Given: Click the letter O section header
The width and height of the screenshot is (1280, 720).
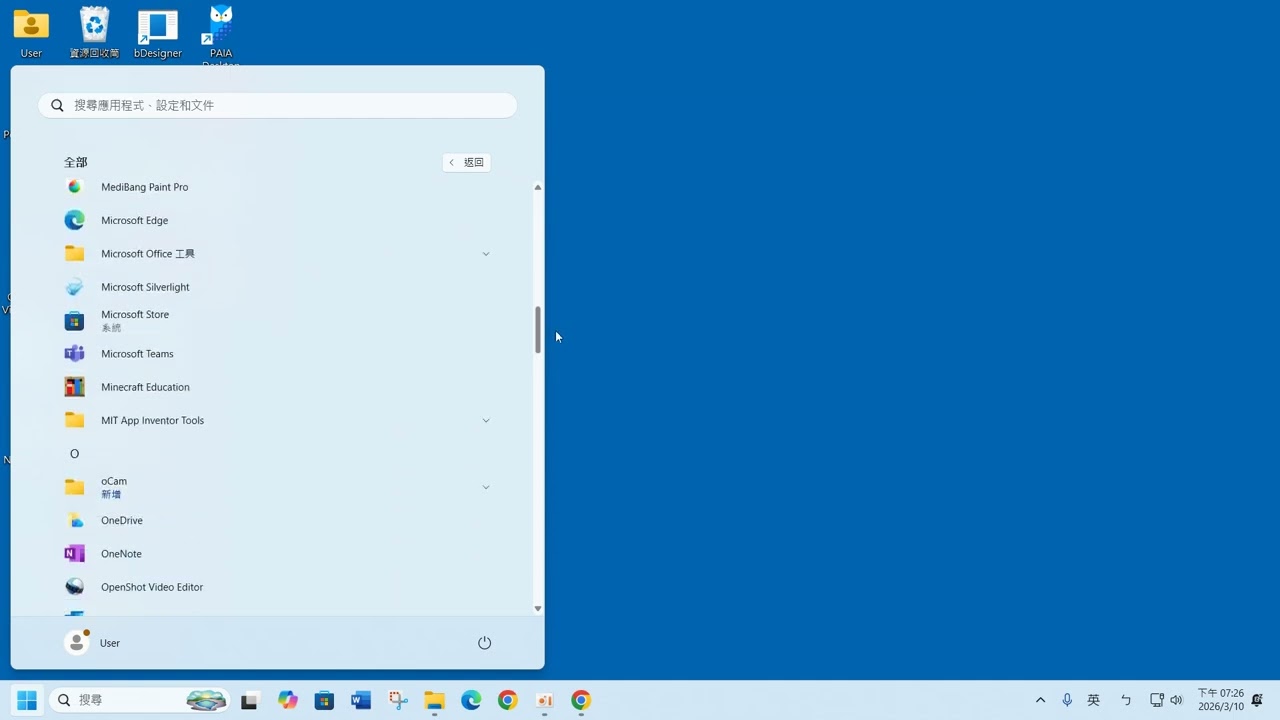Looking at the screenshot, I should tap(74, 454).
